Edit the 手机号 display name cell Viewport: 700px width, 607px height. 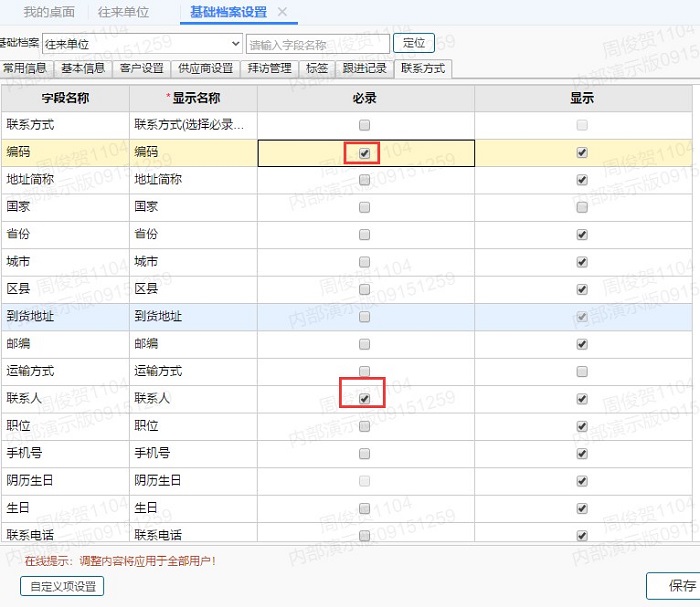193,453
